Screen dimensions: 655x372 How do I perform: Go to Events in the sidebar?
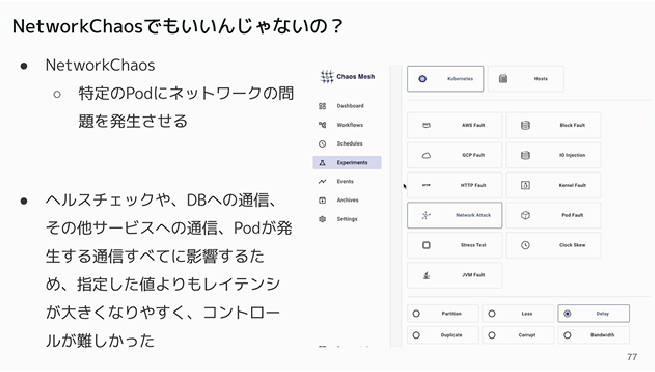click(345, 181)
